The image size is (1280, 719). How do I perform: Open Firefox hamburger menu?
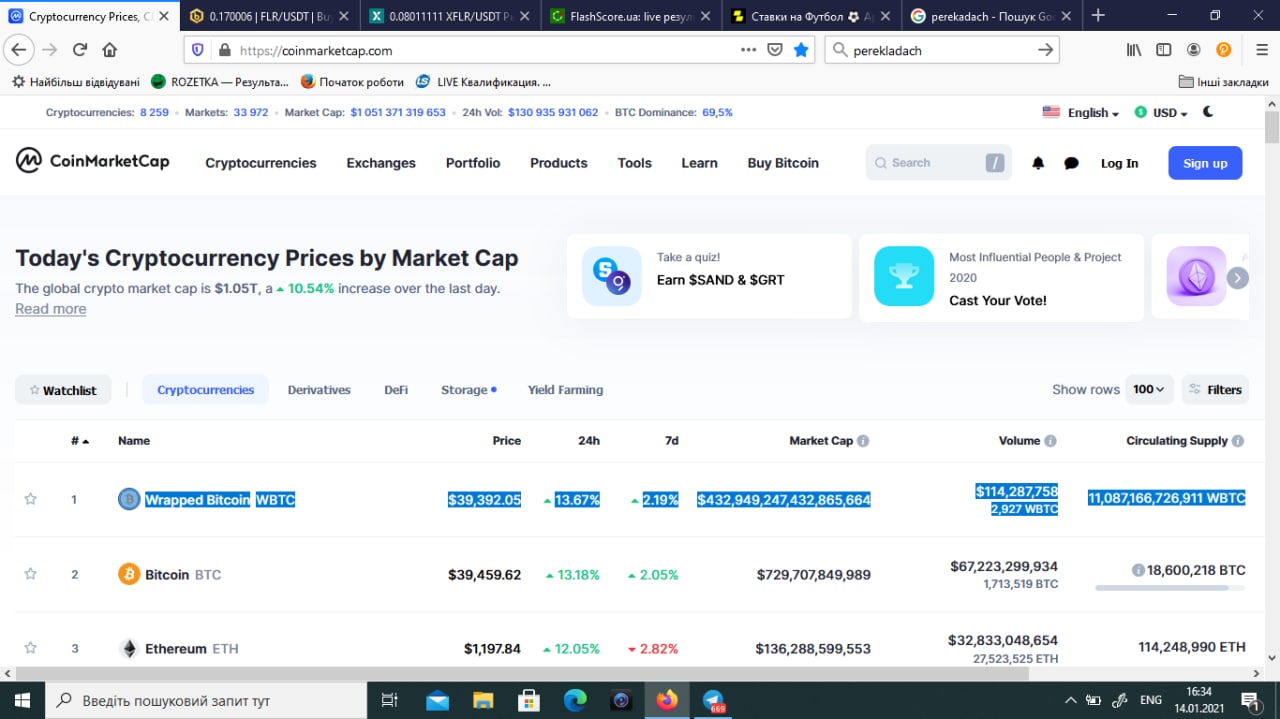pyautogui.click(x=1262, y=50)
